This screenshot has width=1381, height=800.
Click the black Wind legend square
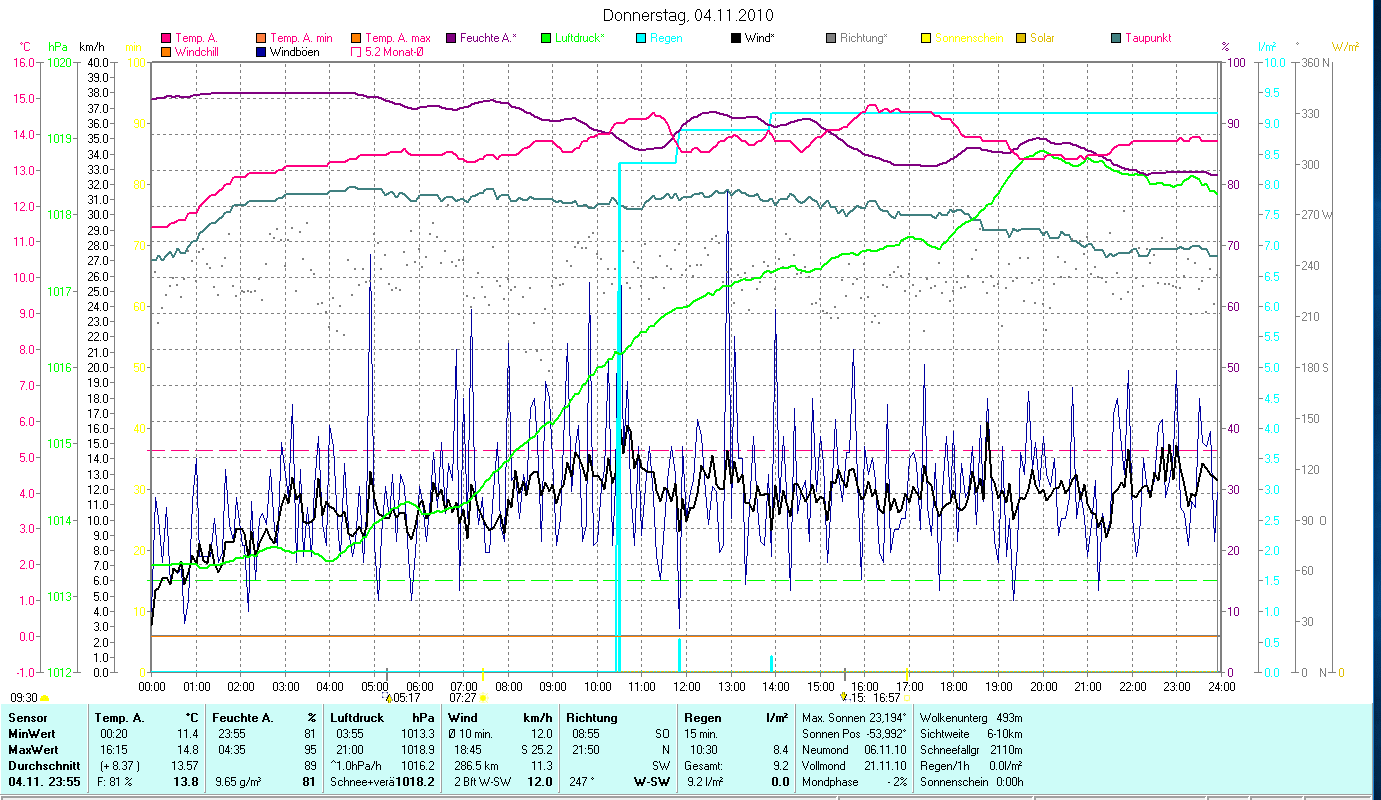point(736,38)
